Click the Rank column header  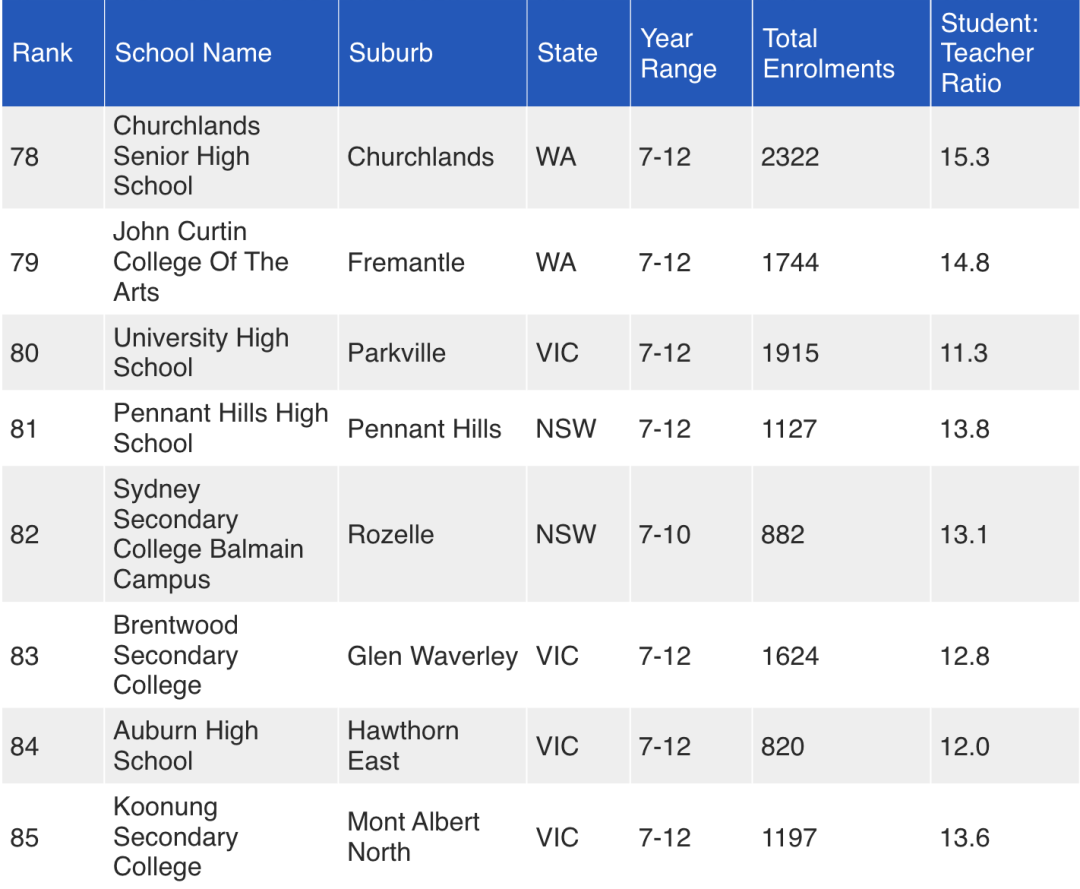42,53
